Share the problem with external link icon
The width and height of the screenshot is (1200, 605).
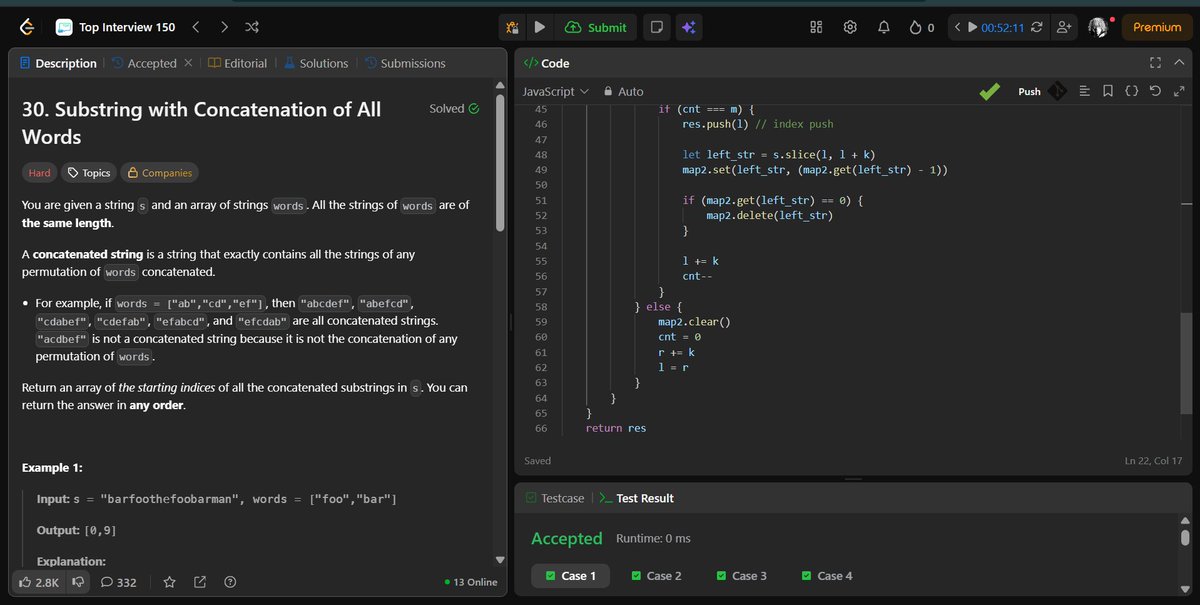(200, 582)
